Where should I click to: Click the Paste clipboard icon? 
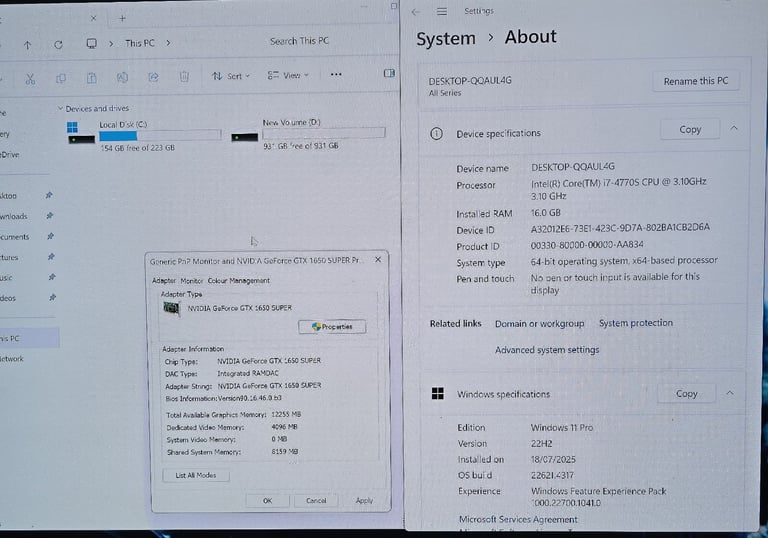92,78
